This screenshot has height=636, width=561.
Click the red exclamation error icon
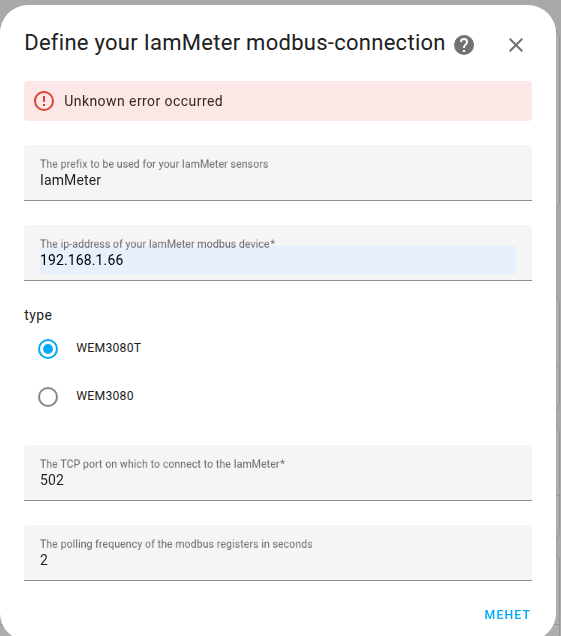[x=44, y=101]
